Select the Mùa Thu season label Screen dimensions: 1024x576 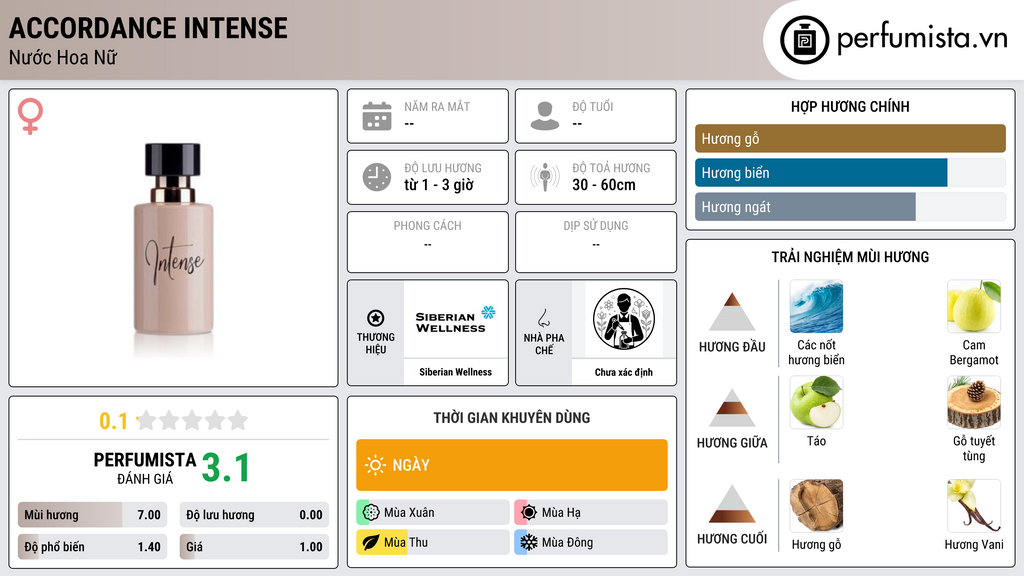click(x=406, y=542)
